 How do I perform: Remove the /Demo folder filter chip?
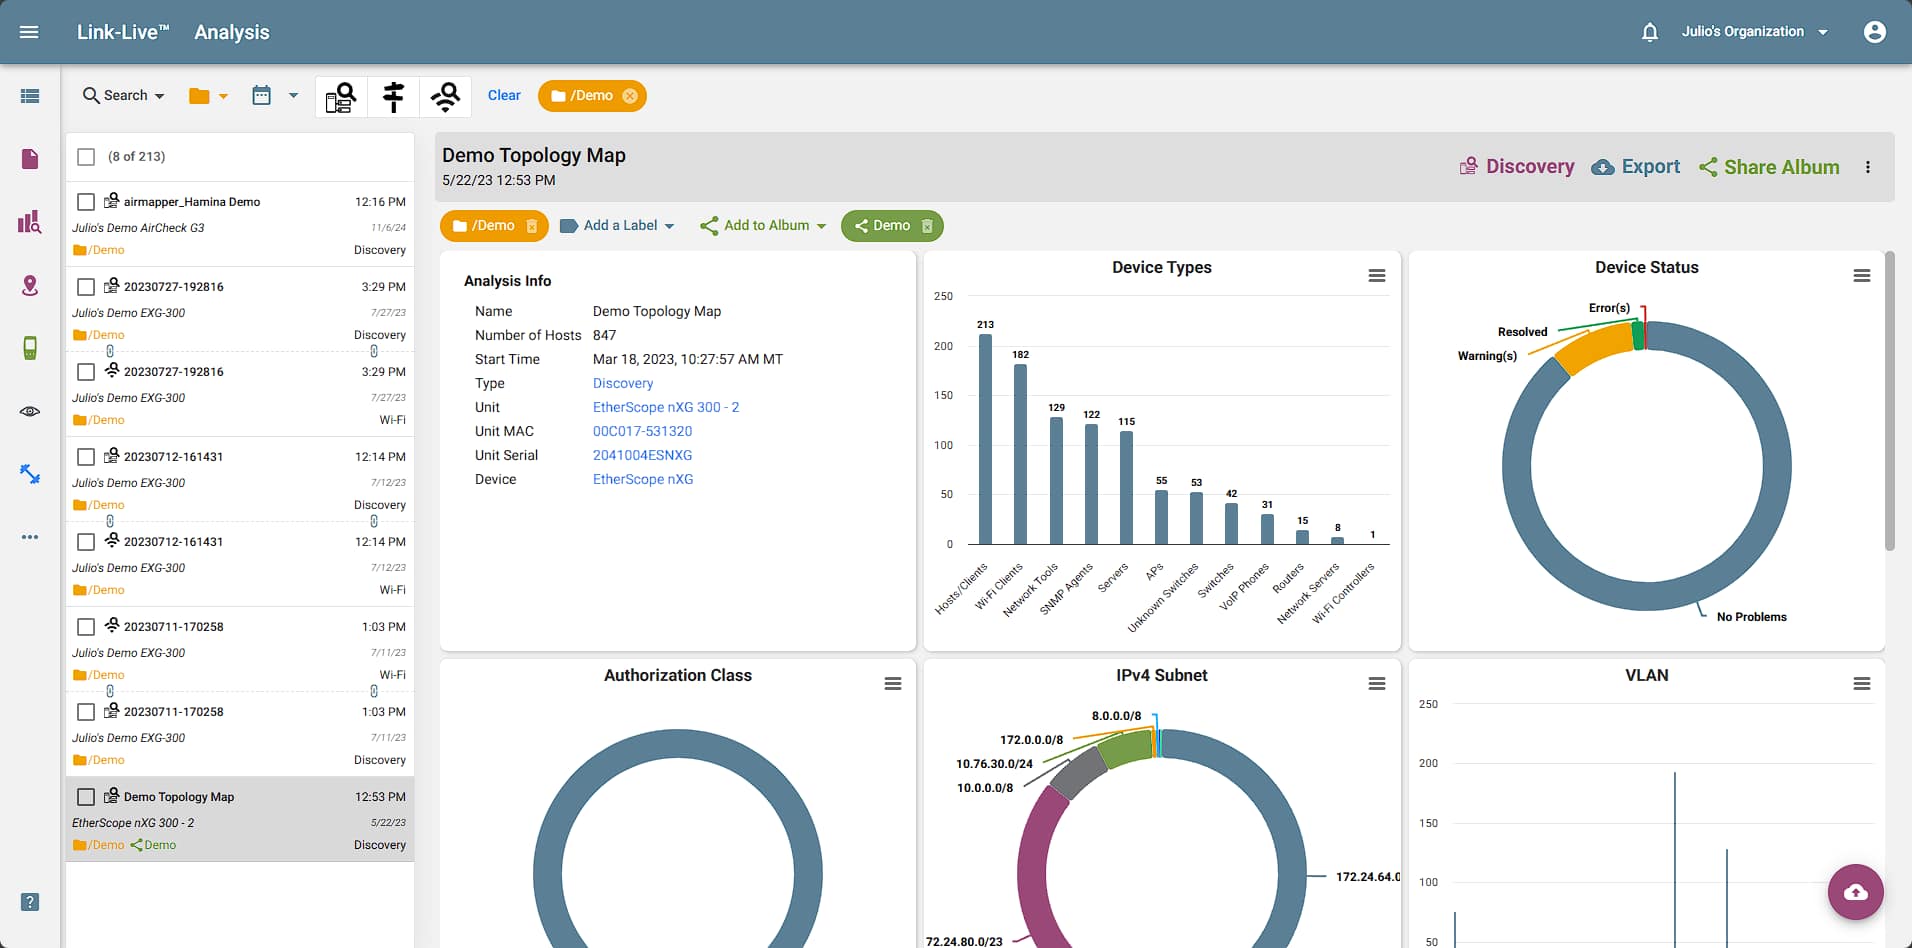630,95
